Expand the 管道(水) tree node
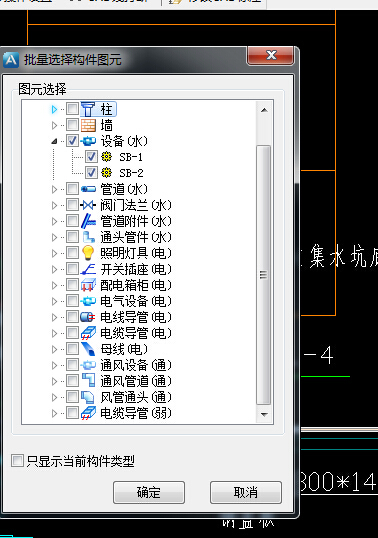 54,189
